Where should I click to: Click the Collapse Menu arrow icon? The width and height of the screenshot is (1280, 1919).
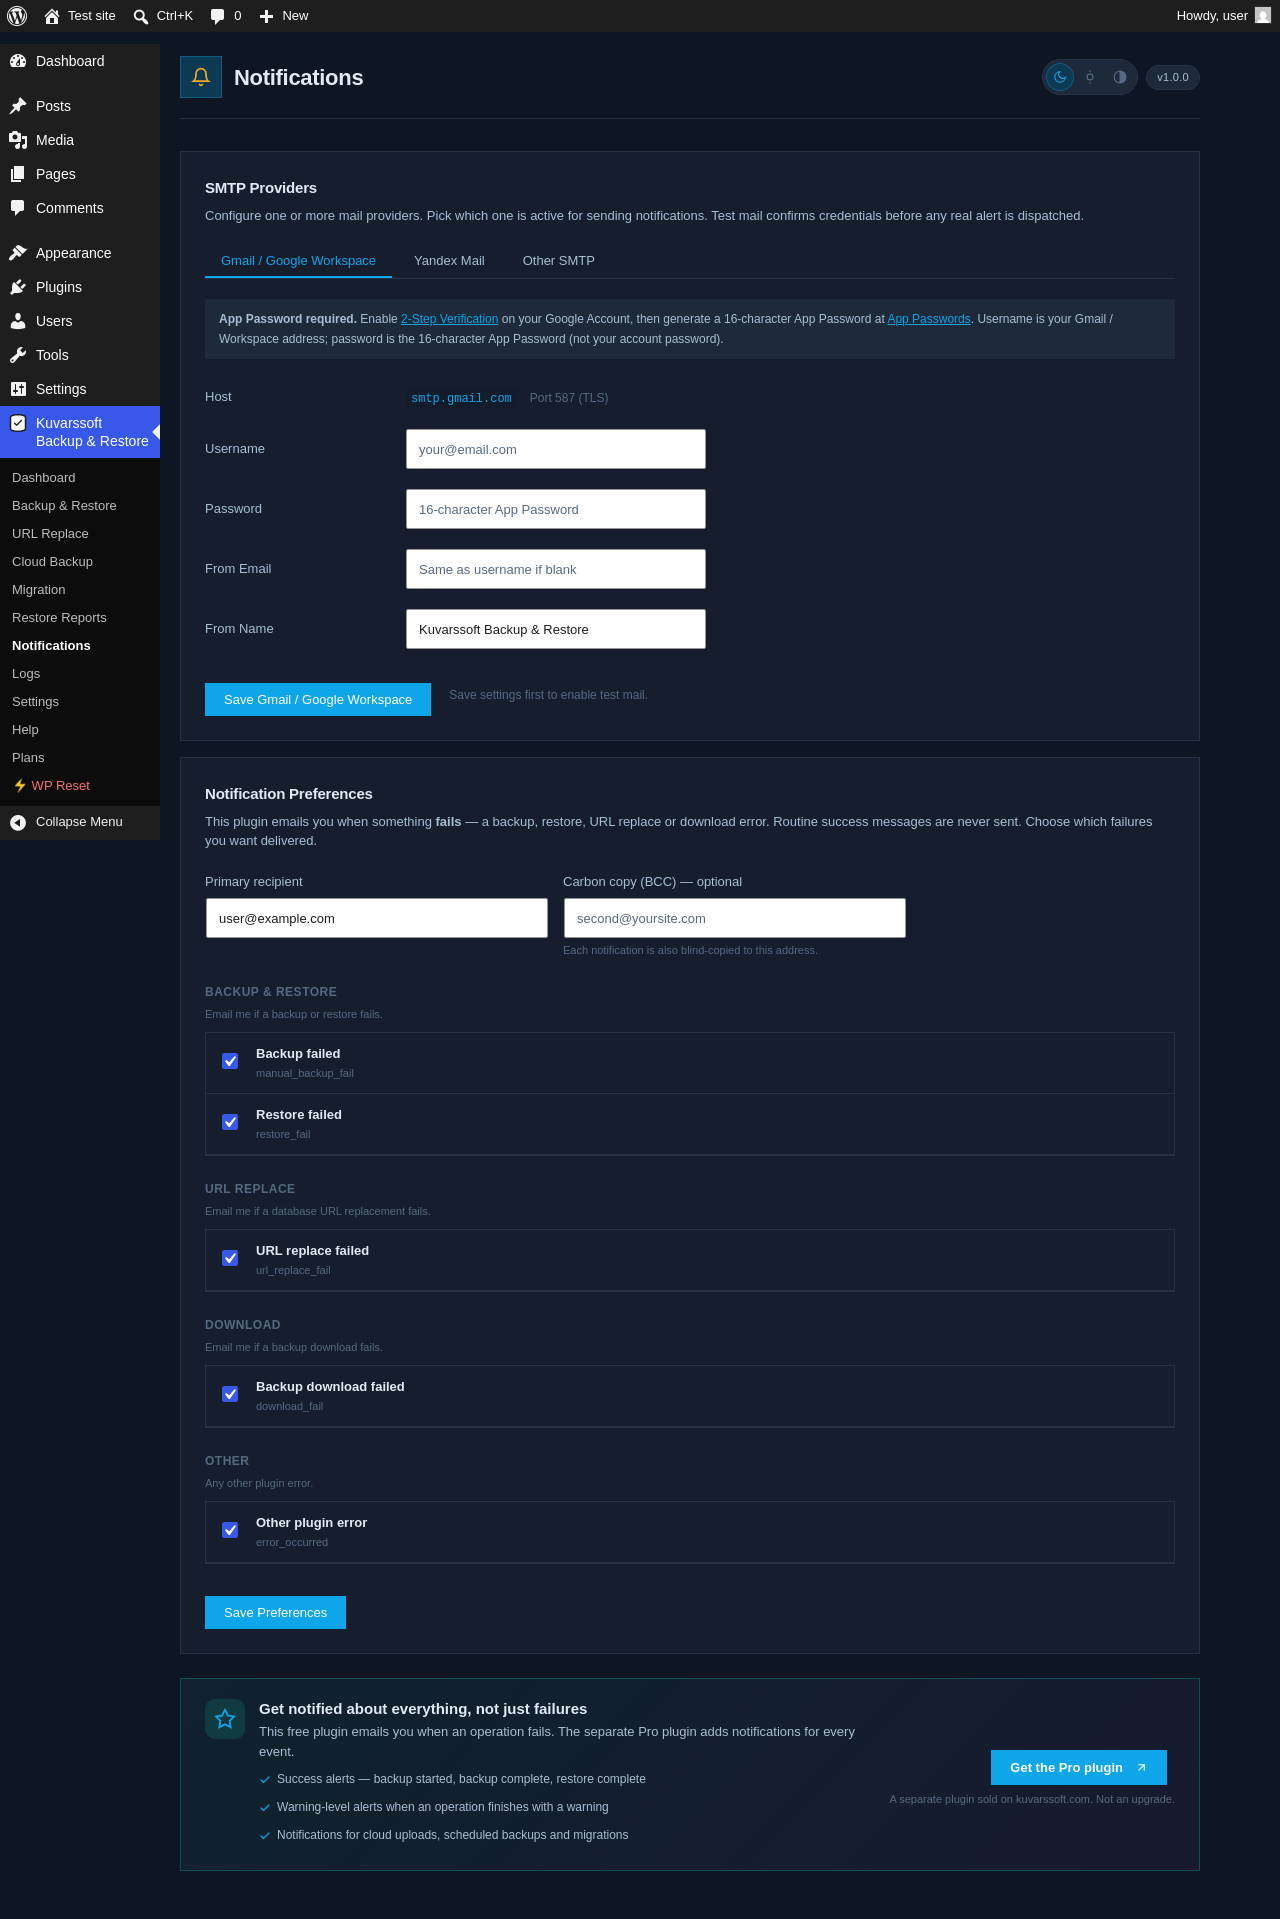point(18,822)
